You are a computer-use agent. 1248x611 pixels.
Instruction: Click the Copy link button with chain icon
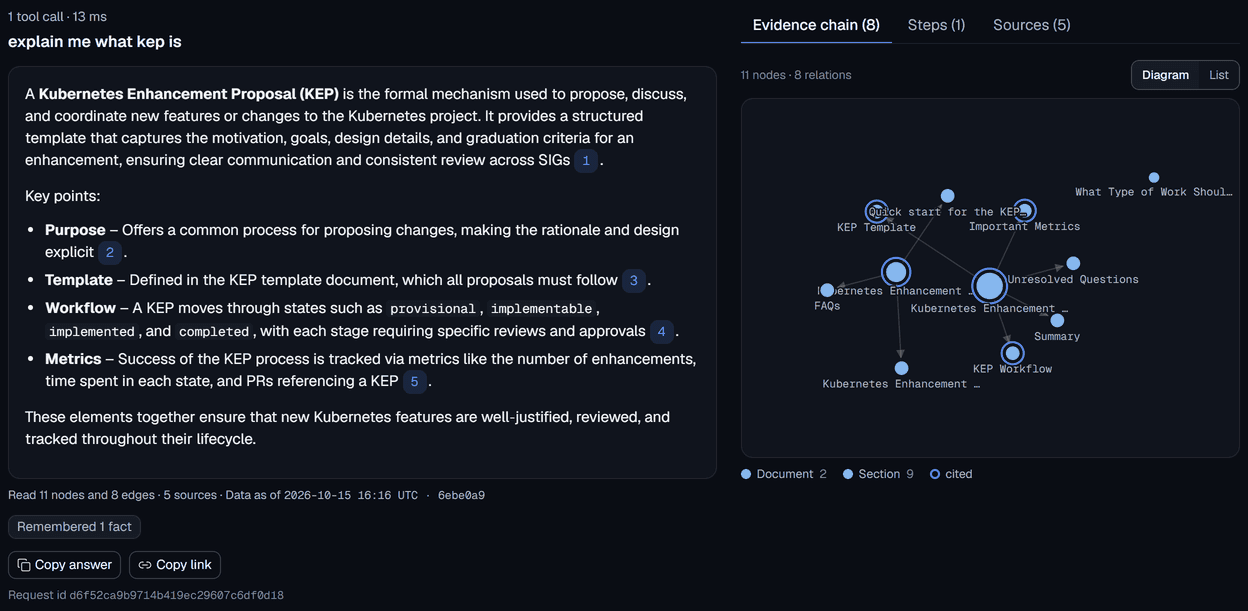(175, 565)
